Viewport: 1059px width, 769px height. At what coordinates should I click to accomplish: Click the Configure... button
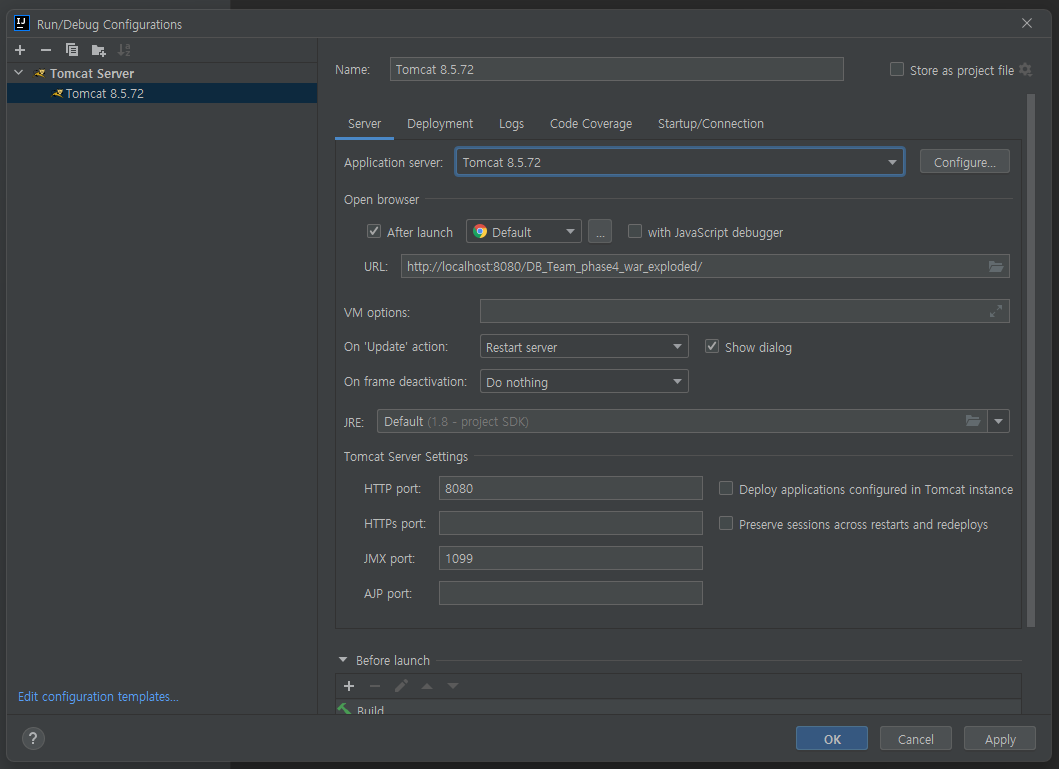click(x=964, y=162)
